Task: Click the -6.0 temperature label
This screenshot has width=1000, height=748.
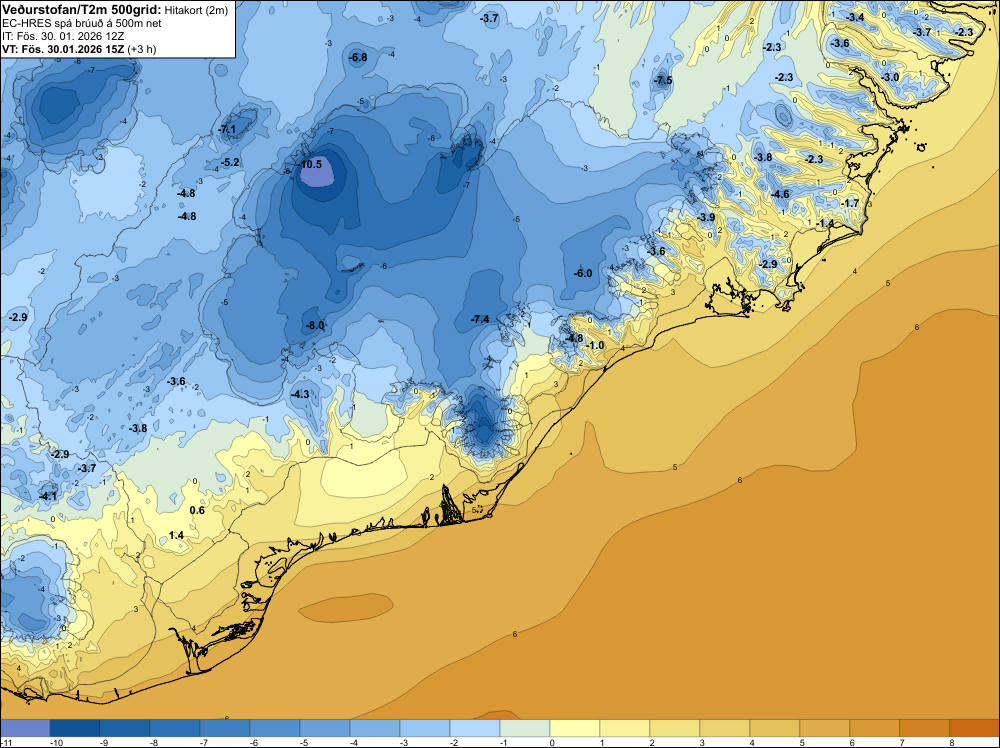Action: point(583,273)
